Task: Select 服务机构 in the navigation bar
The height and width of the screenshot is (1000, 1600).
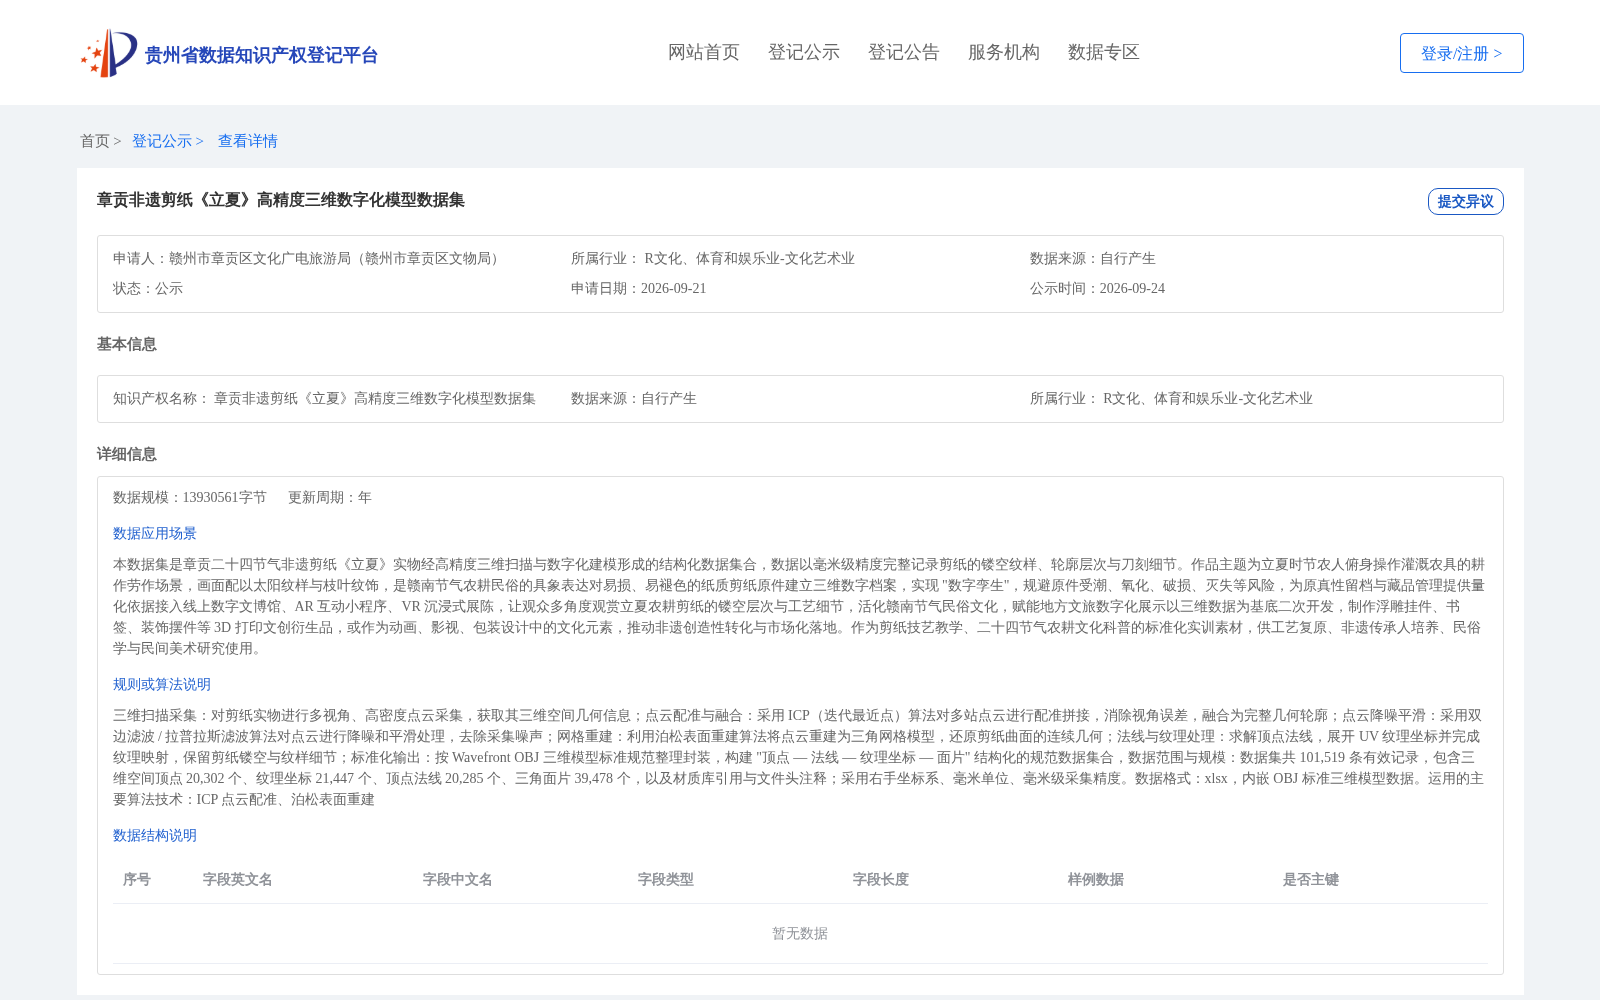Action: pyautogui.click(x=1004, y=52)
